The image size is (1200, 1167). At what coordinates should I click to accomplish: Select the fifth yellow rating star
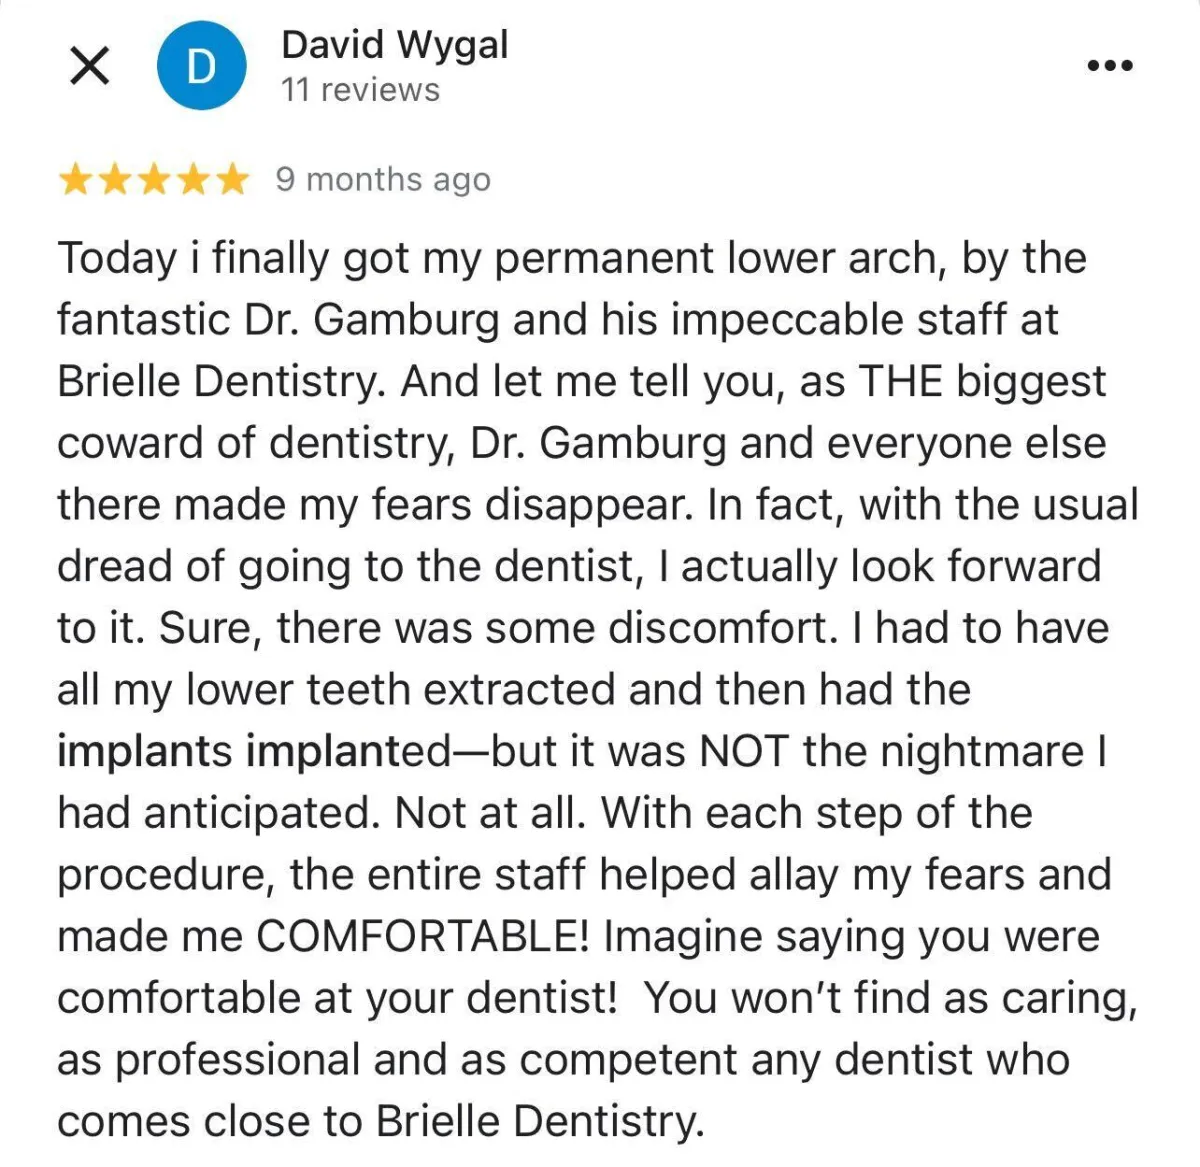231,180
